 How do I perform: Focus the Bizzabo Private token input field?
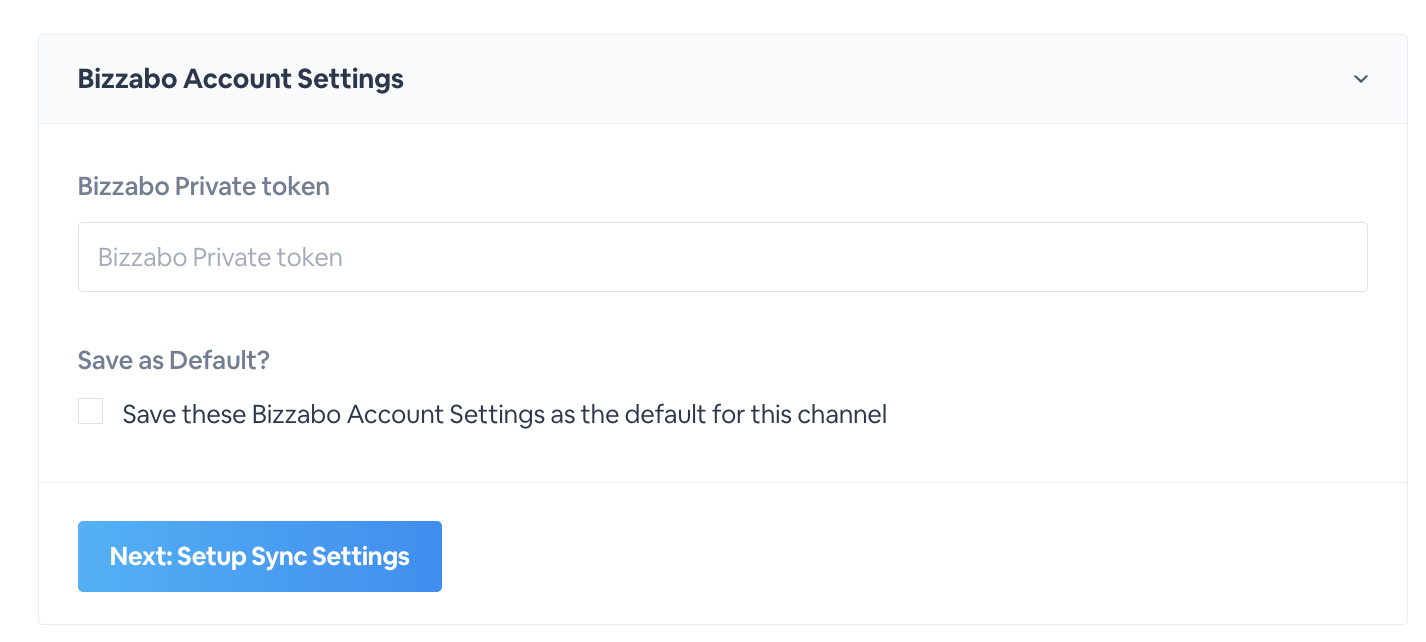click(x=722, y=257)
